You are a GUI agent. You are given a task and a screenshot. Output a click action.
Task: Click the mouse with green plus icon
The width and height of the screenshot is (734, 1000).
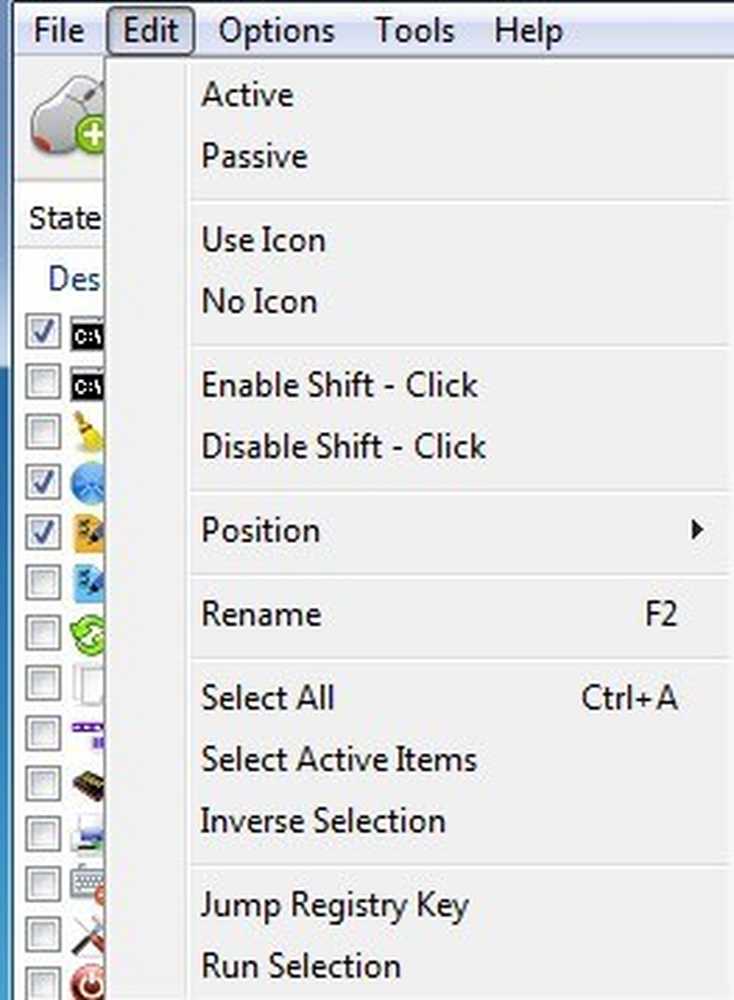68,117
